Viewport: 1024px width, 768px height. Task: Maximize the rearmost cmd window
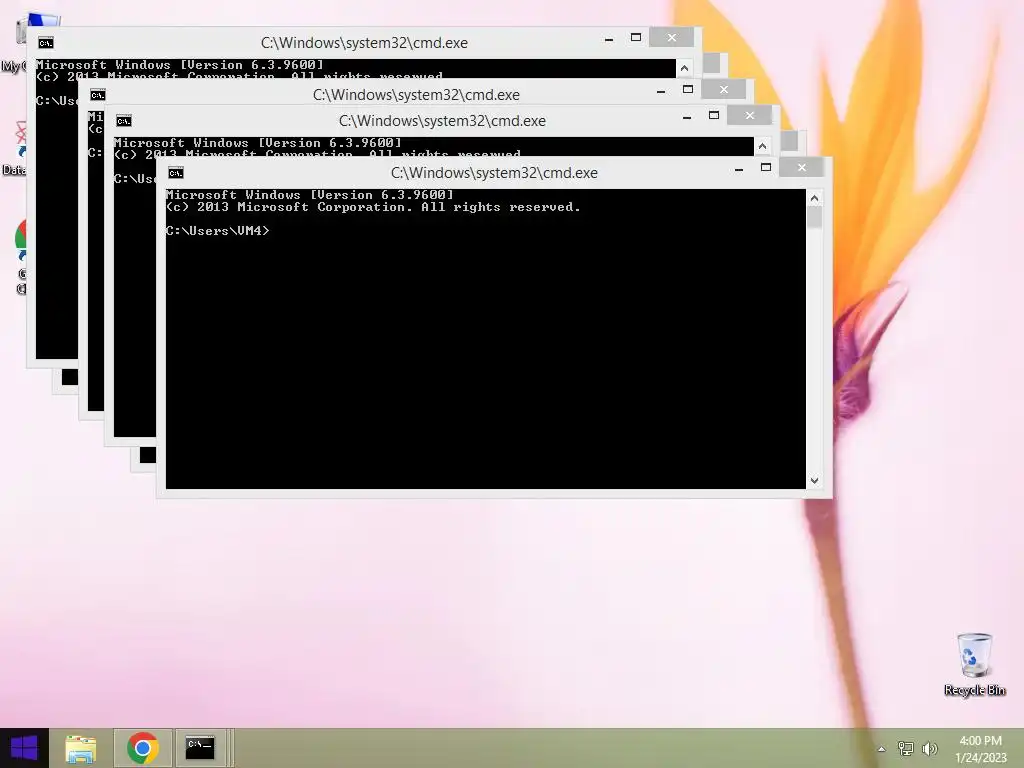pyautogui.click(x=635, y=37)
